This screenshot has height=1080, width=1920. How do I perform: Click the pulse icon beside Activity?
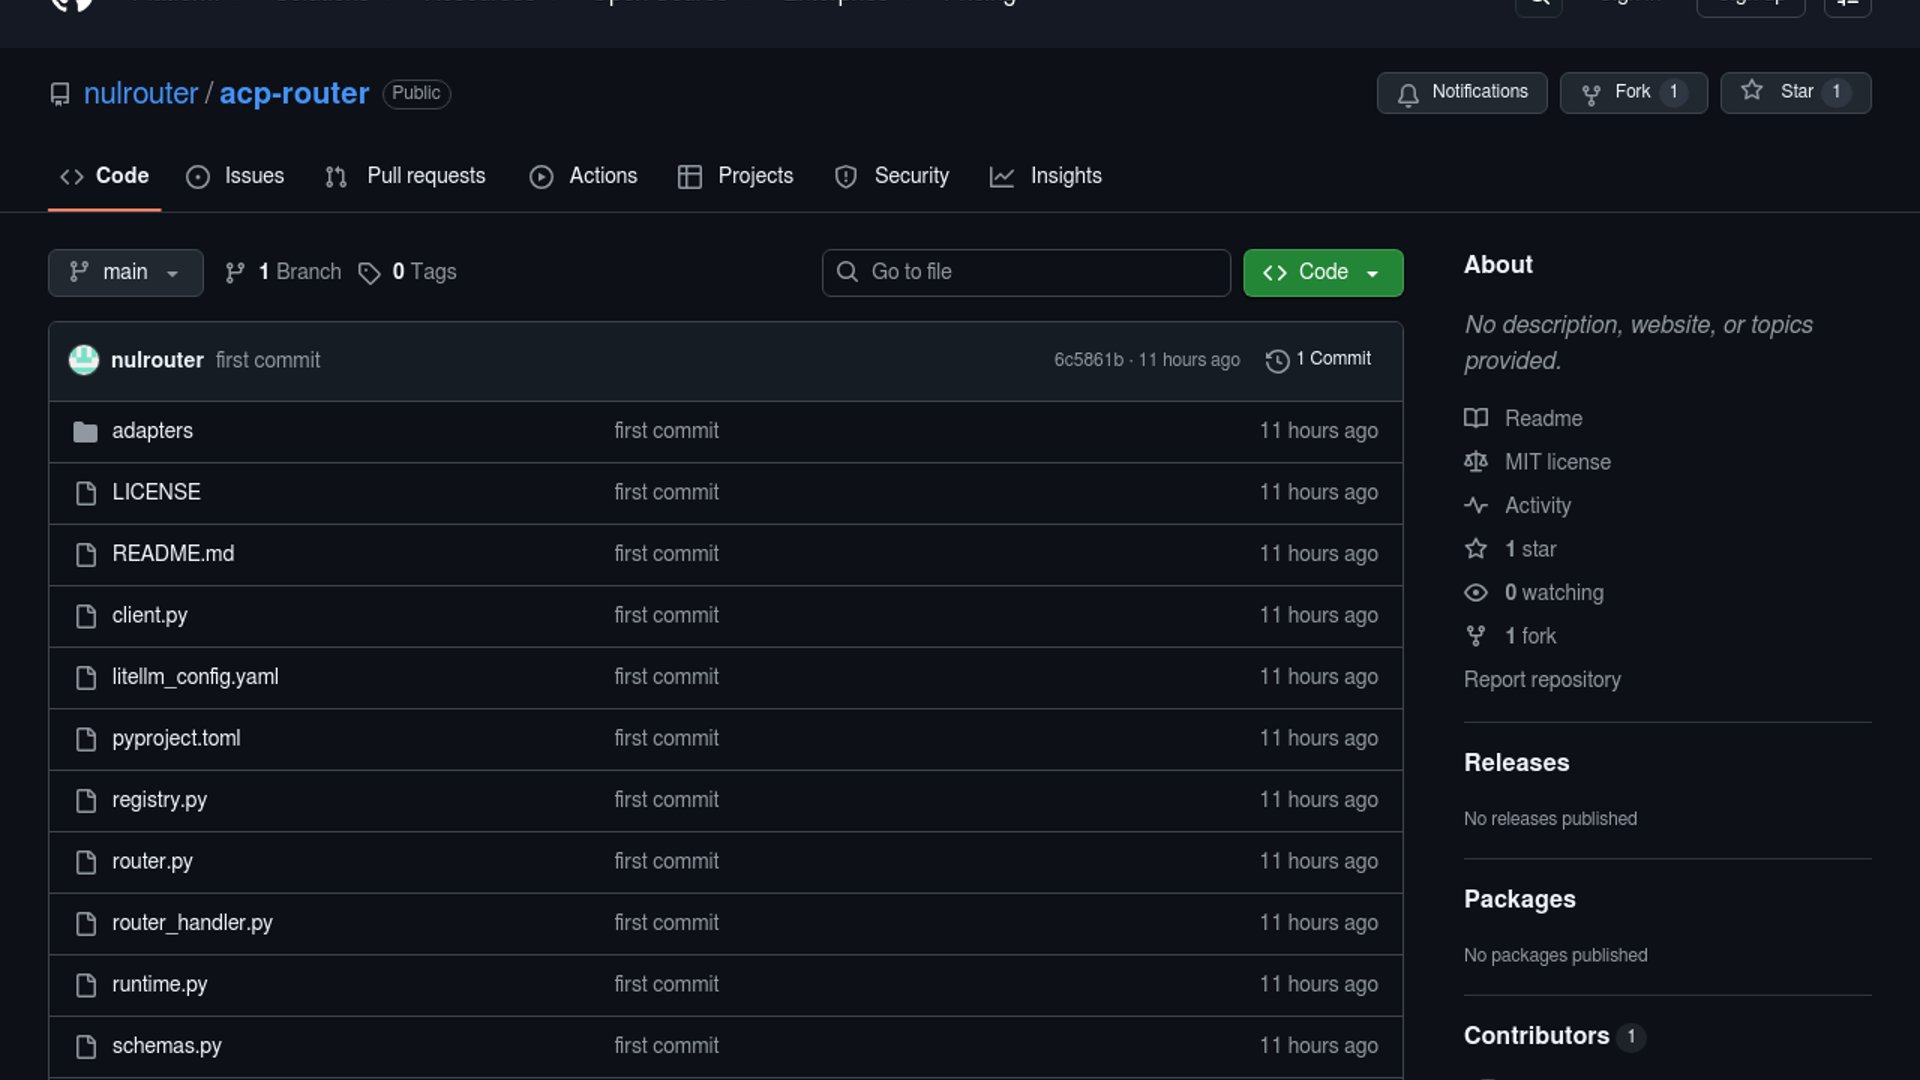(x=1476, y=506)
